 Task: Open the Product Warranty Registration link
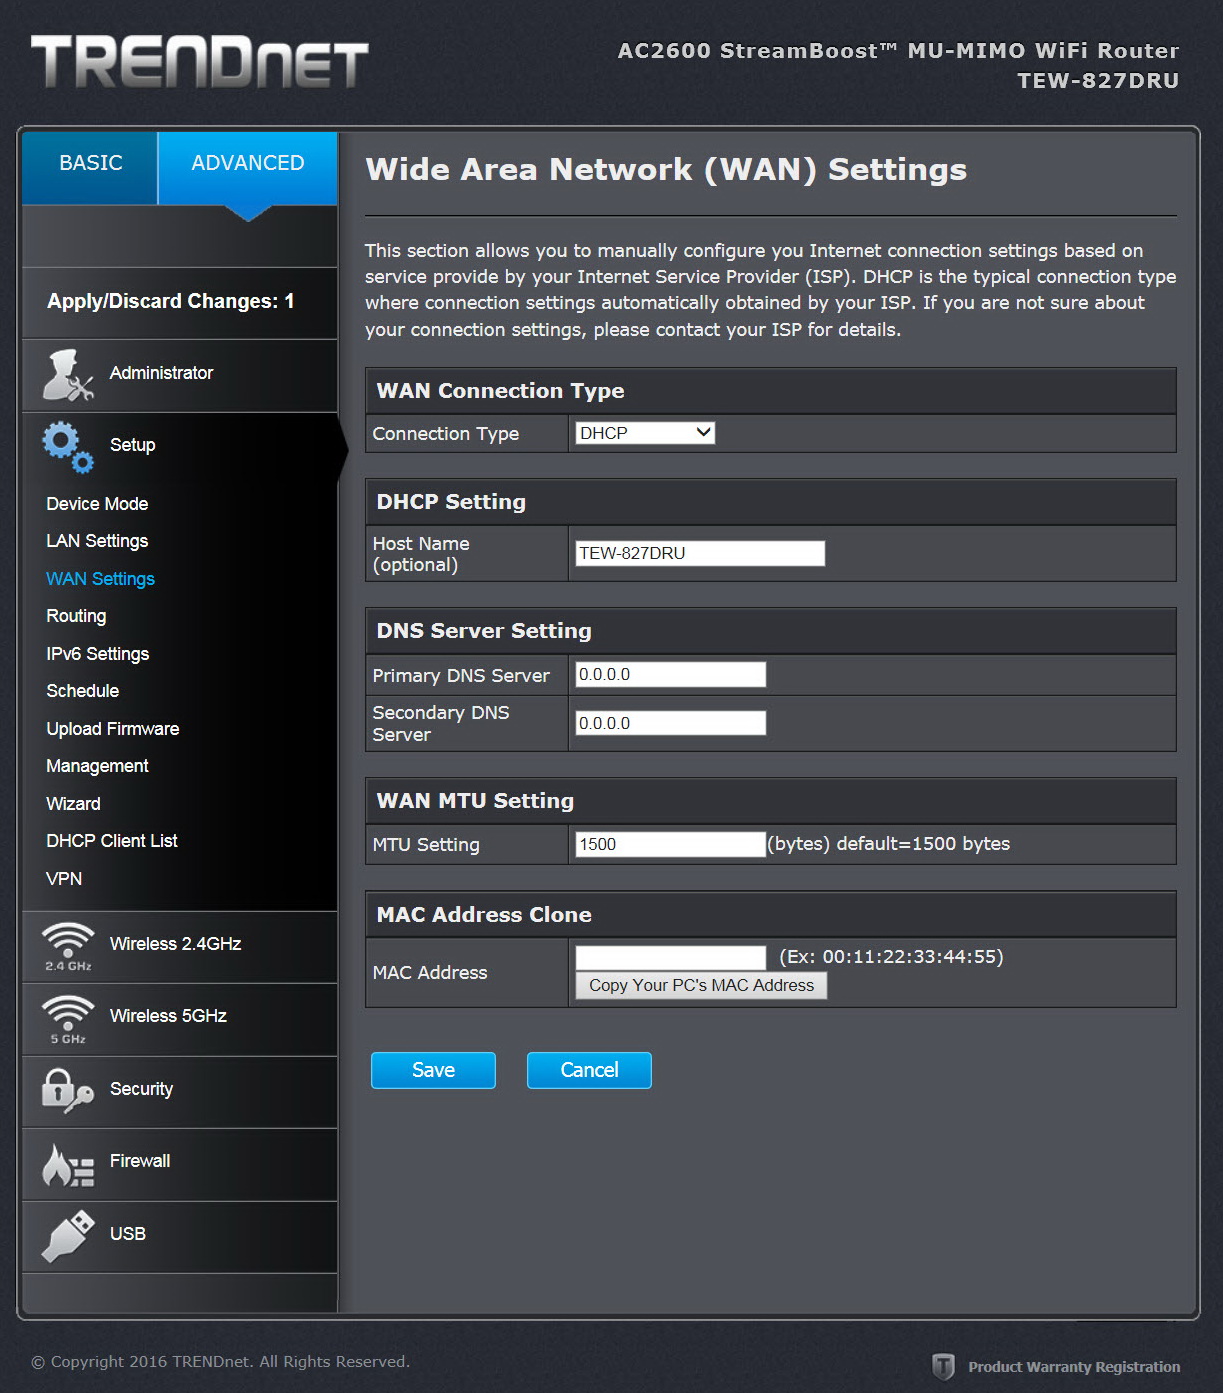pos(1074,1367)
